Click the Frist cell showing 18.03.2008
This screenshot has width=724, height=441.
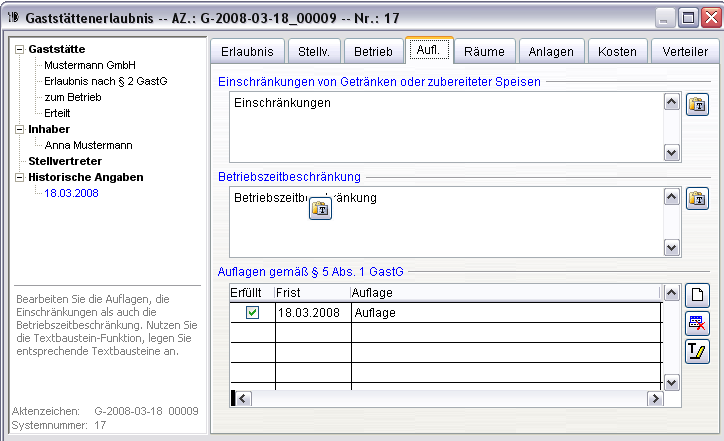(309, 313)
